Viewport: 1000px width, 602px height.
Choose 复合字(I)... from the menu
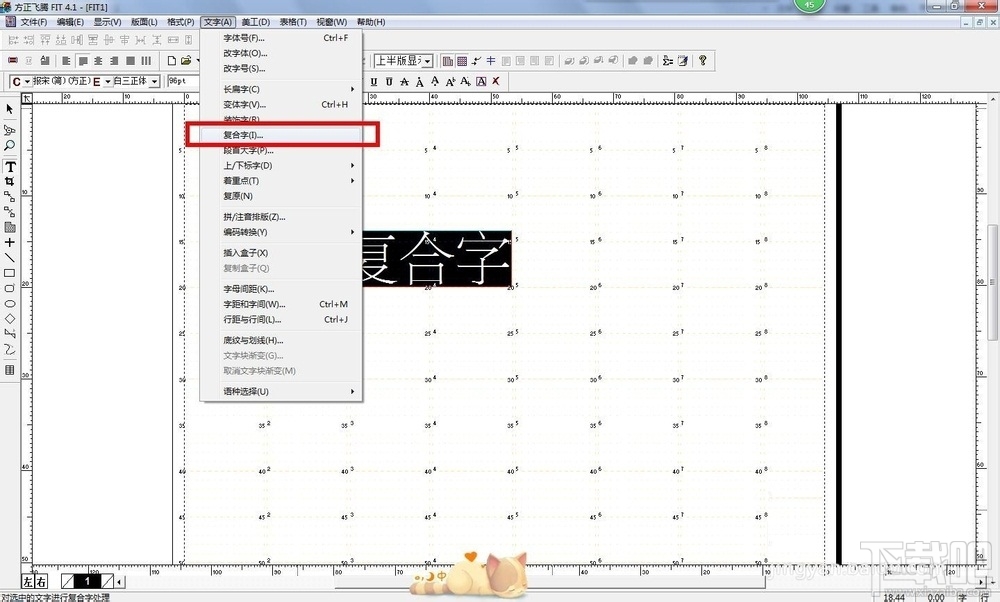pyautogui.click(x=281, y=135)
